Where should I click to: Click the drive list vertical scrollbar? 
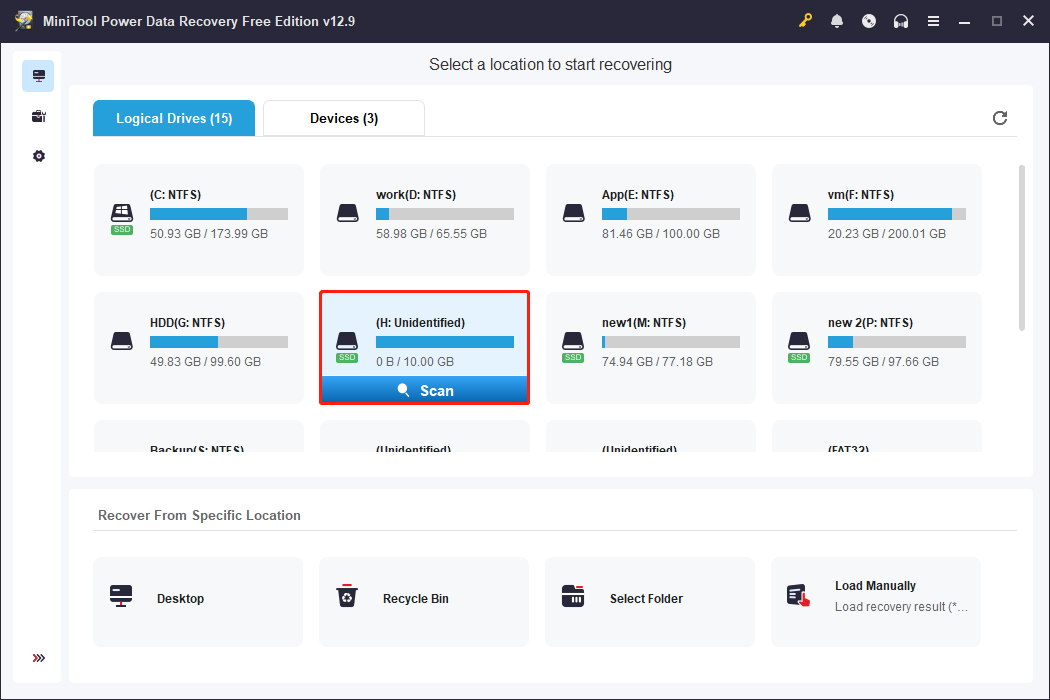point(1022,248)
